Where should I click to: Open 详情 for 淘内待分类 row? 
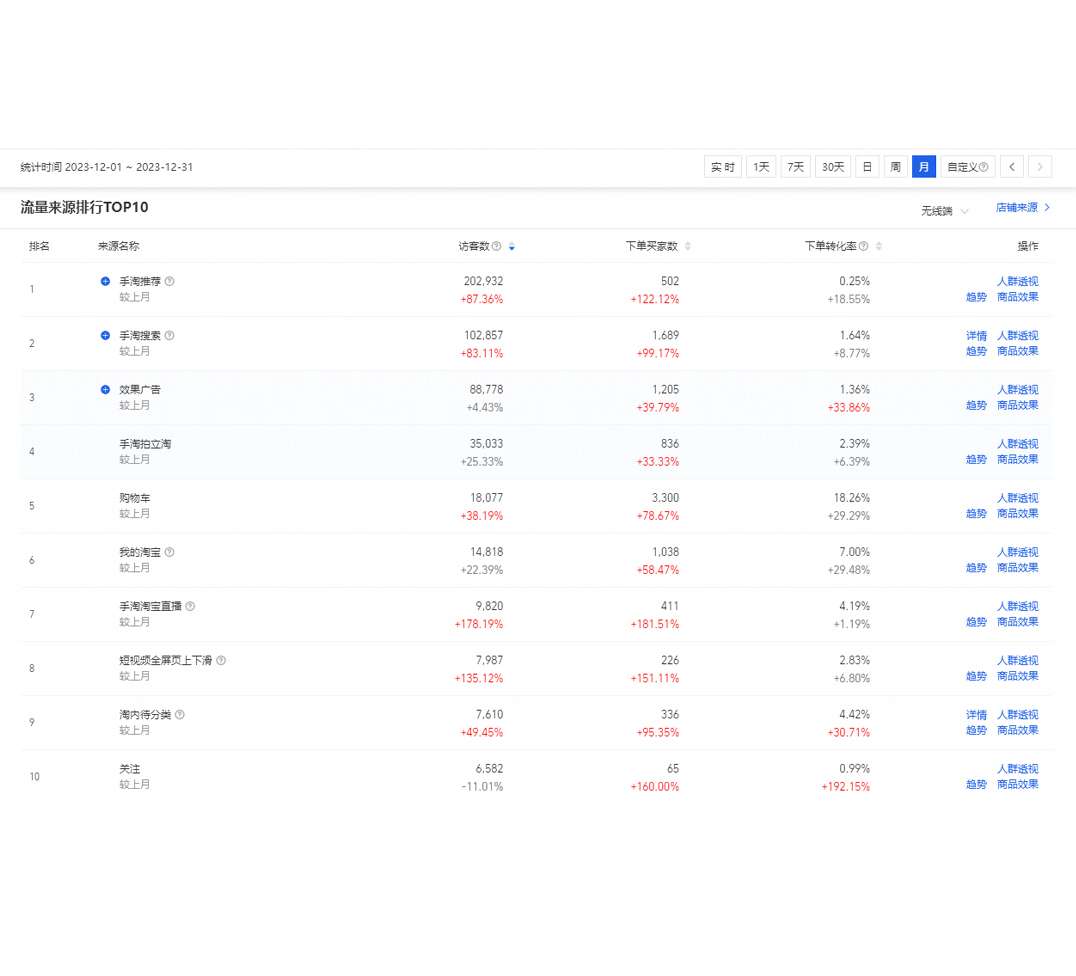pyautogui.click(x=976, y=715)
